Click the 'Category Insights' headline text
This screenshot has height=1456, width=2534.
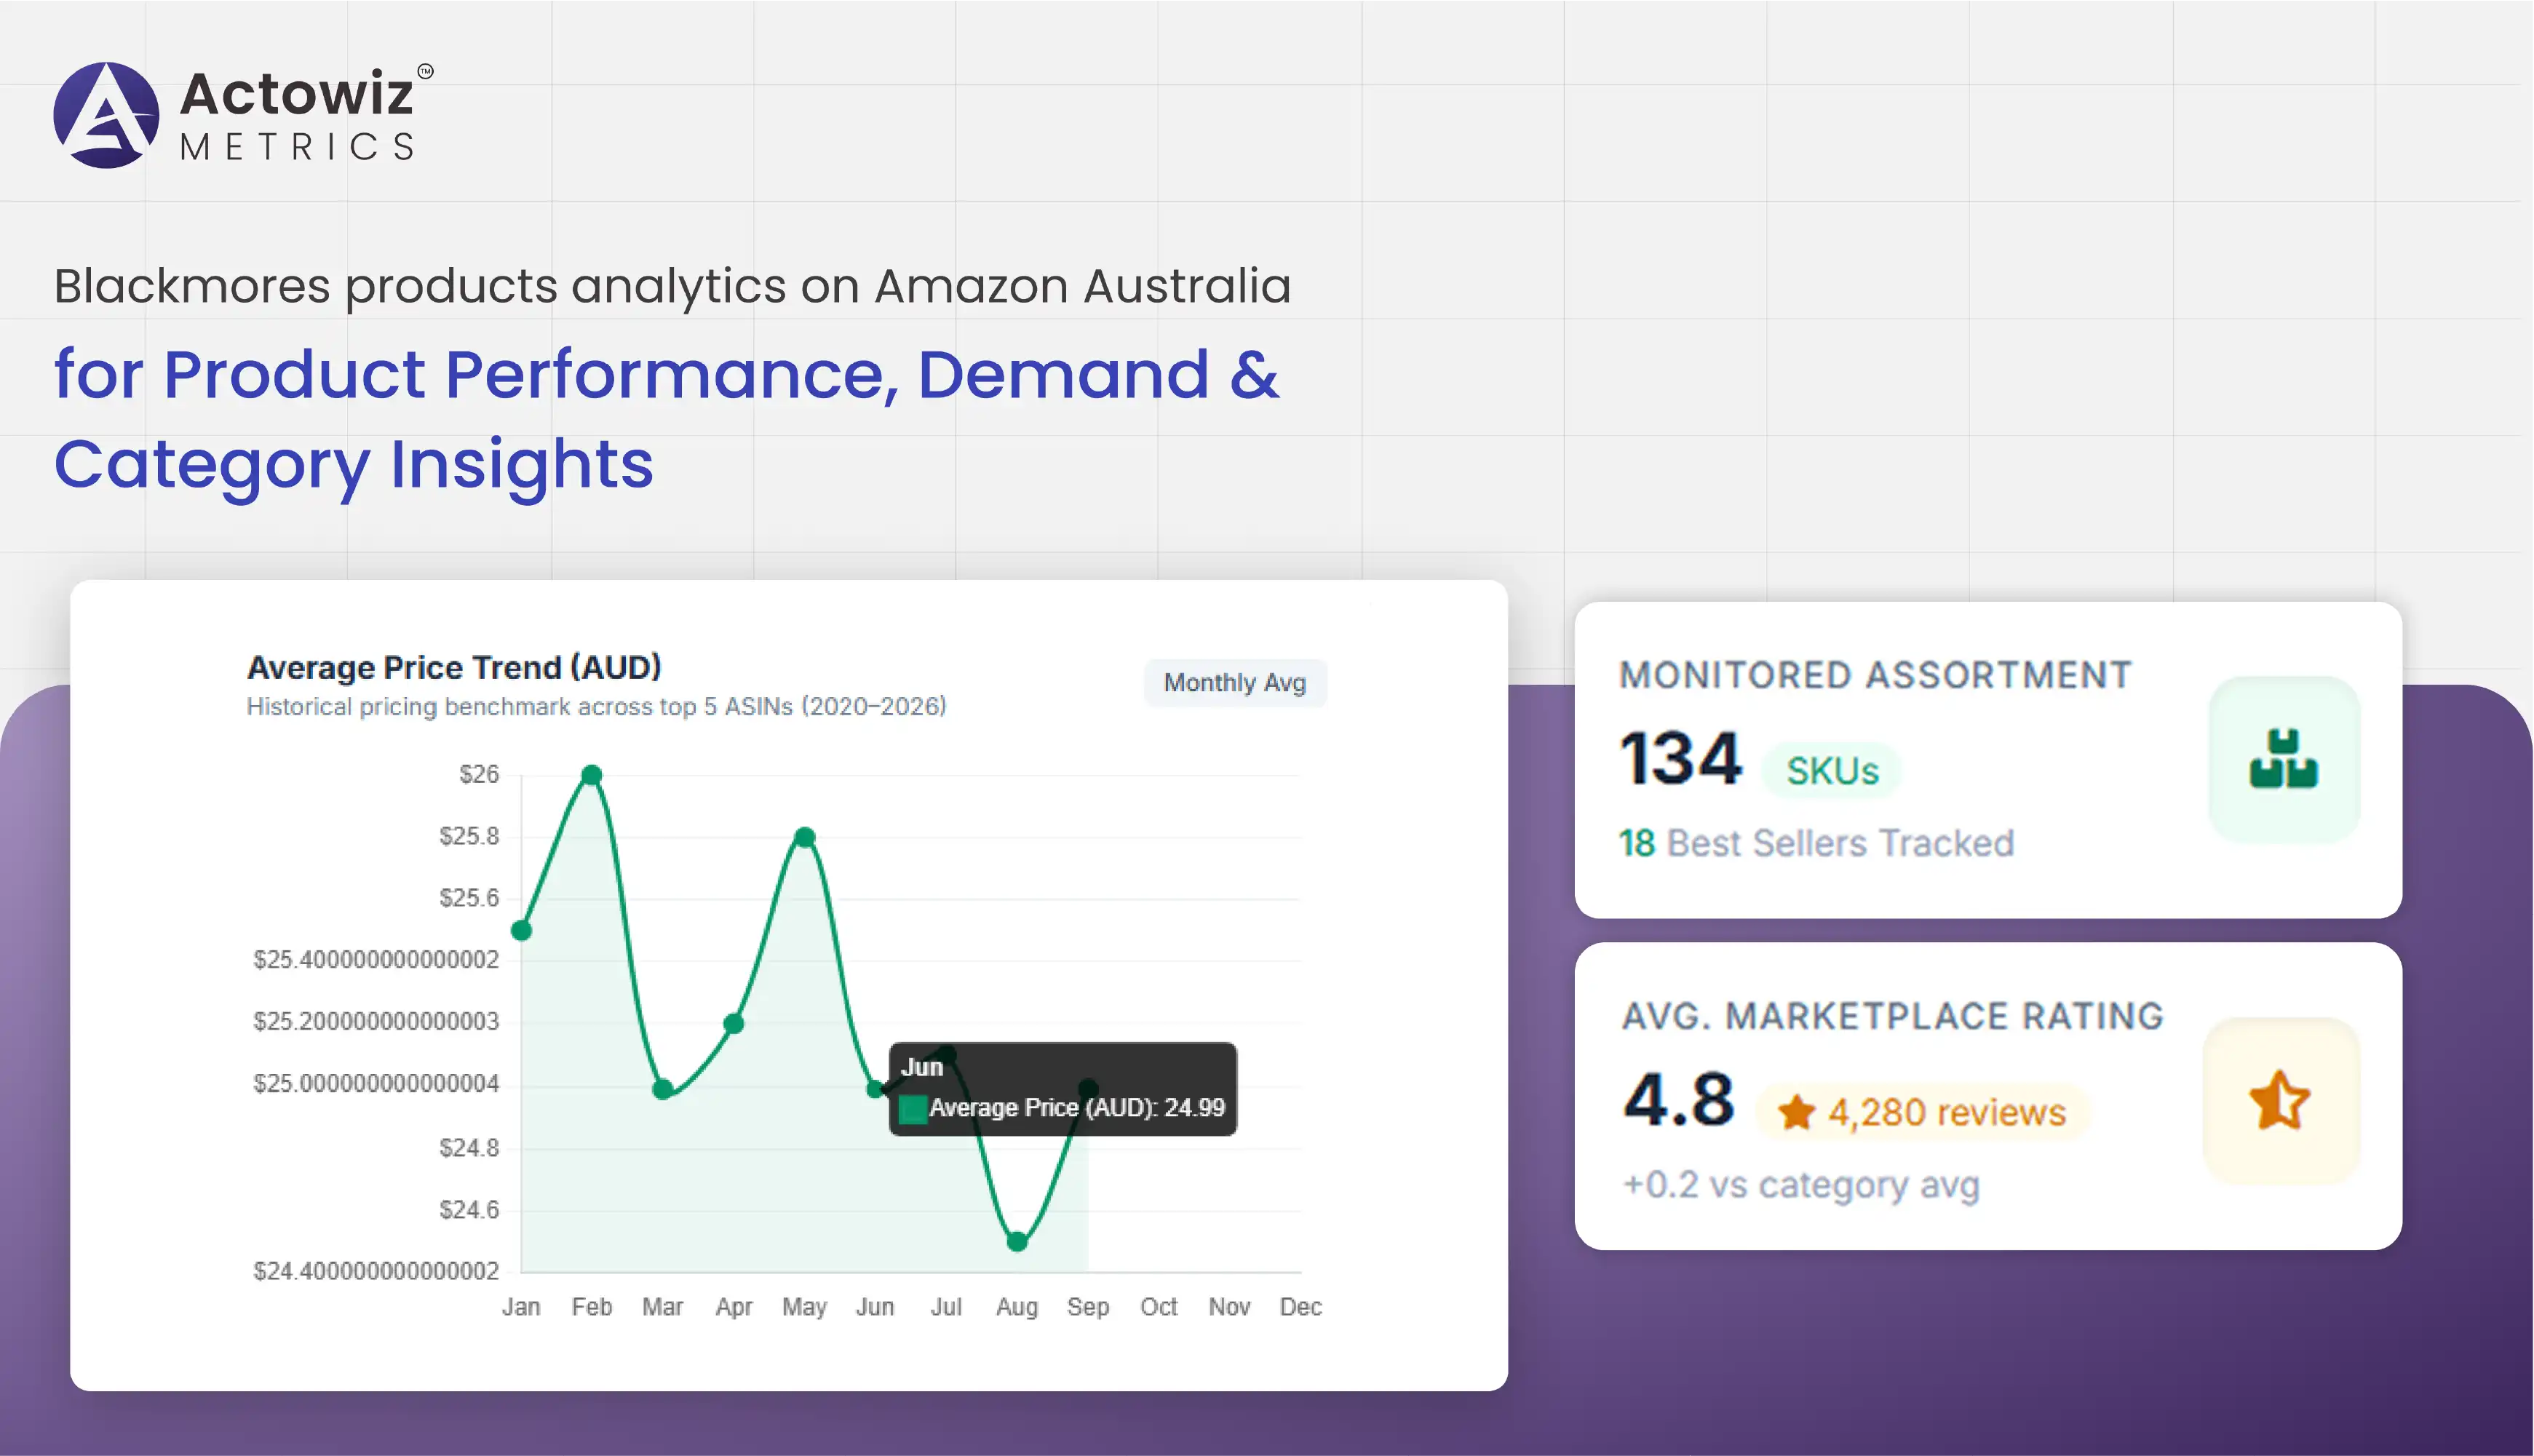click(354, 466)
